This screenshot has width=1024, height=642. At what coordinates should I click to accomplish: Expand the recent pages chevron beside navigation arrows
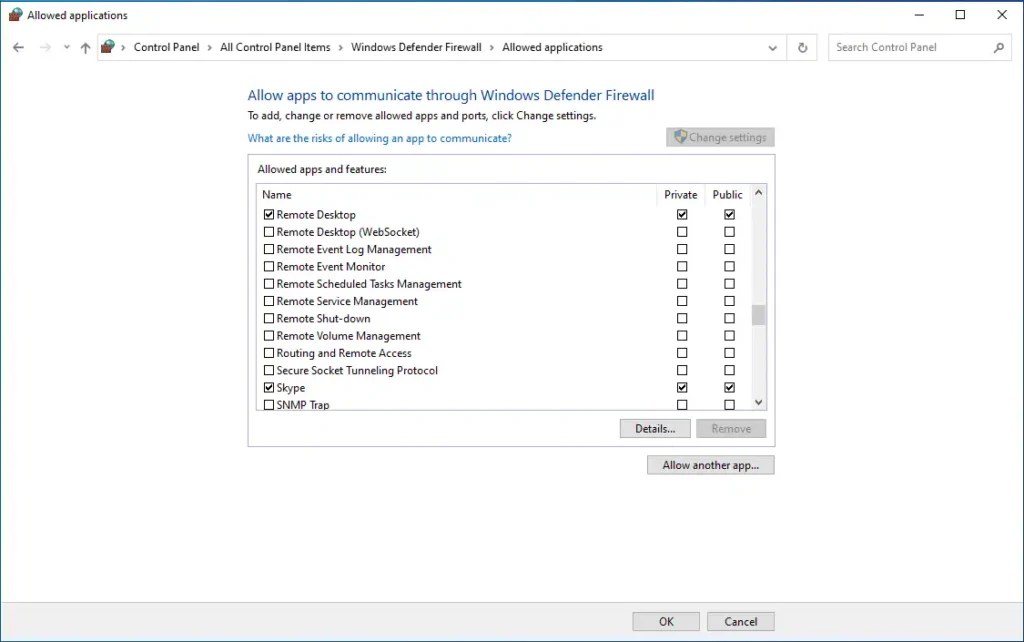[66, 47]
